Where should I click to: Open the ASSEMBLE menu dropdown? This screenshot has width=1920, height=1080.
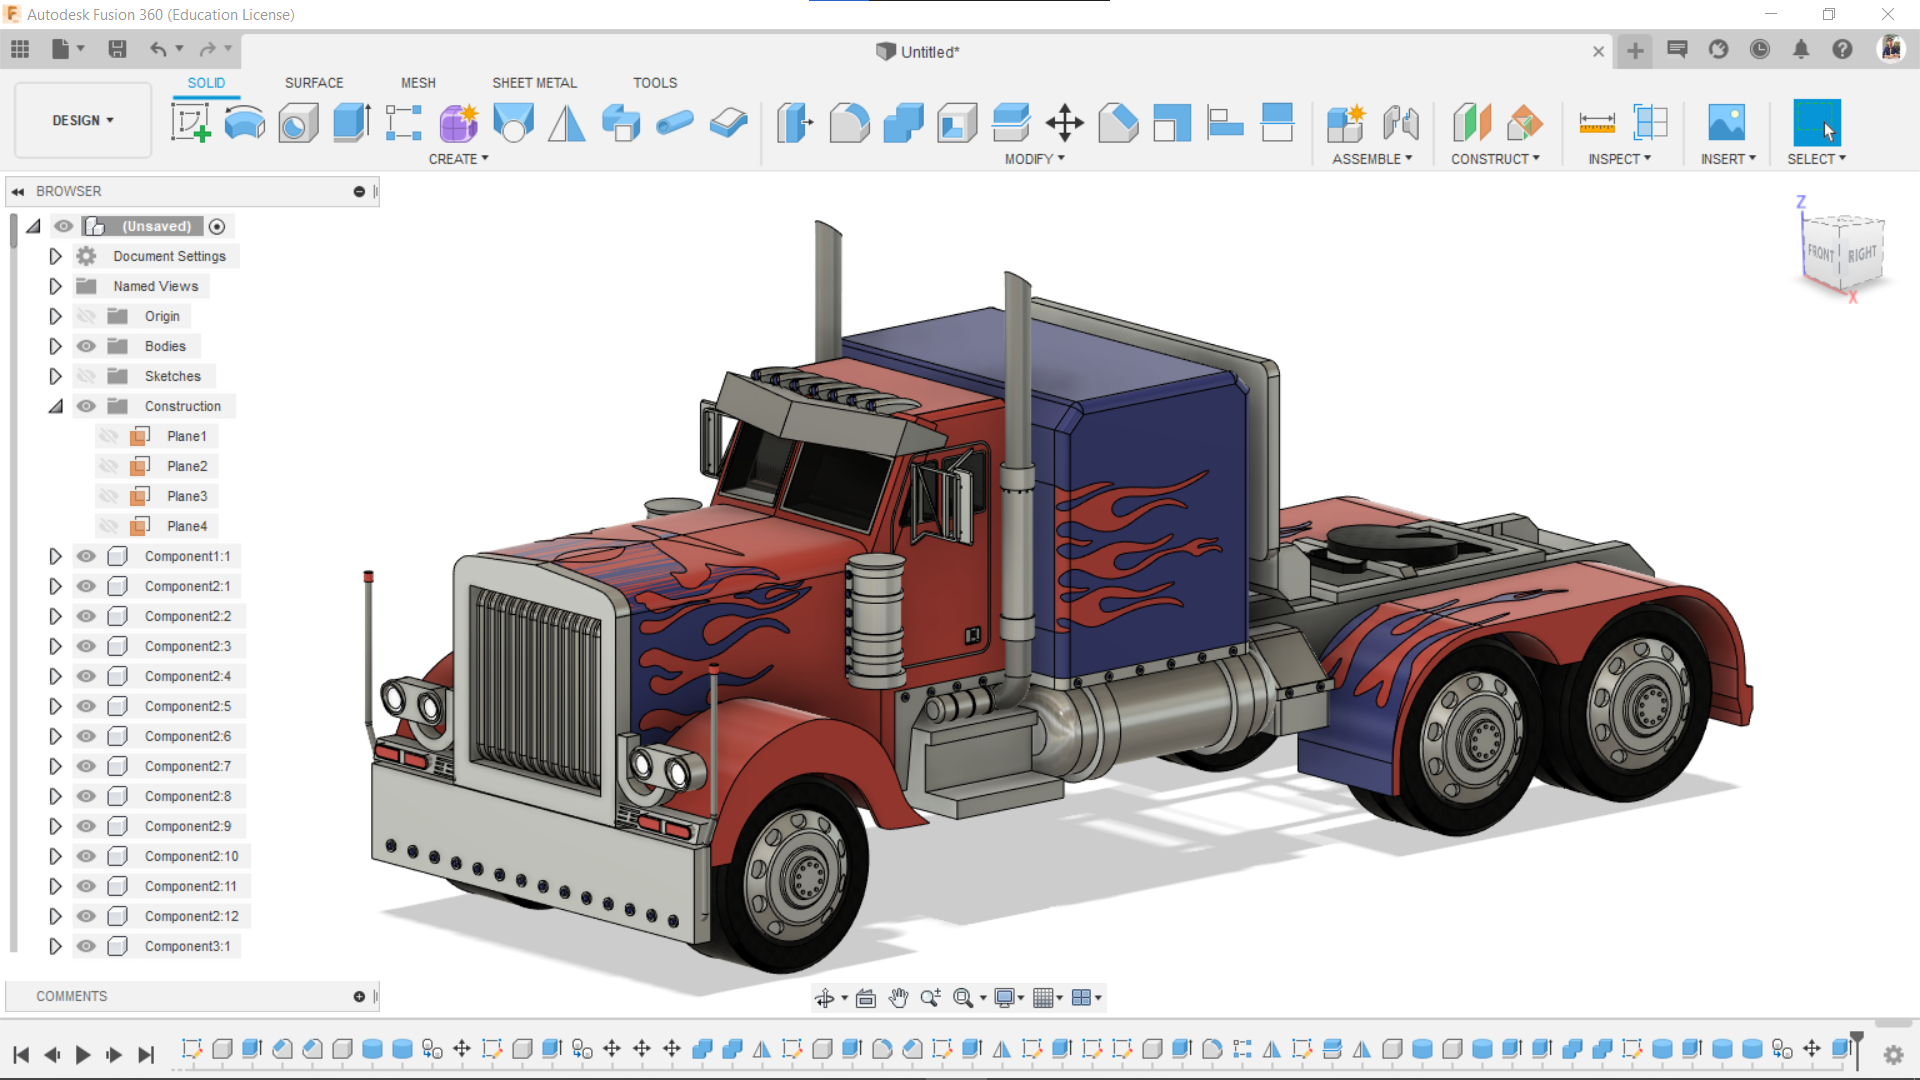tap(1371, 159)
